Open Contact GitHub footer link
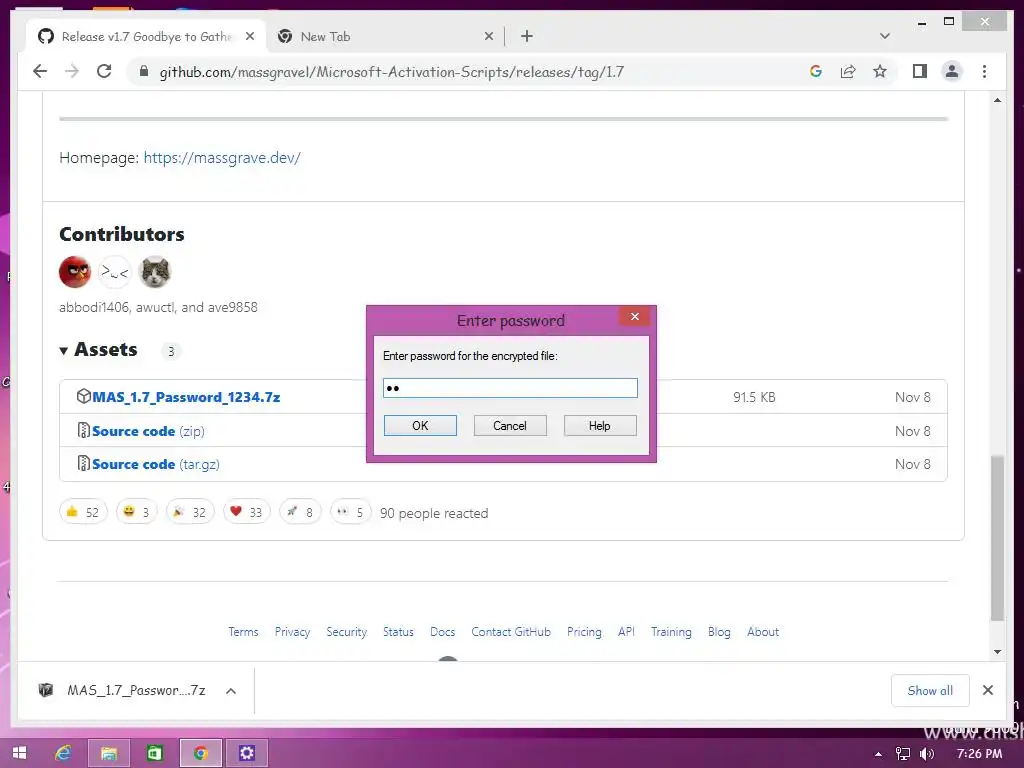The image size is (1024, 768). tap(511, 632)
